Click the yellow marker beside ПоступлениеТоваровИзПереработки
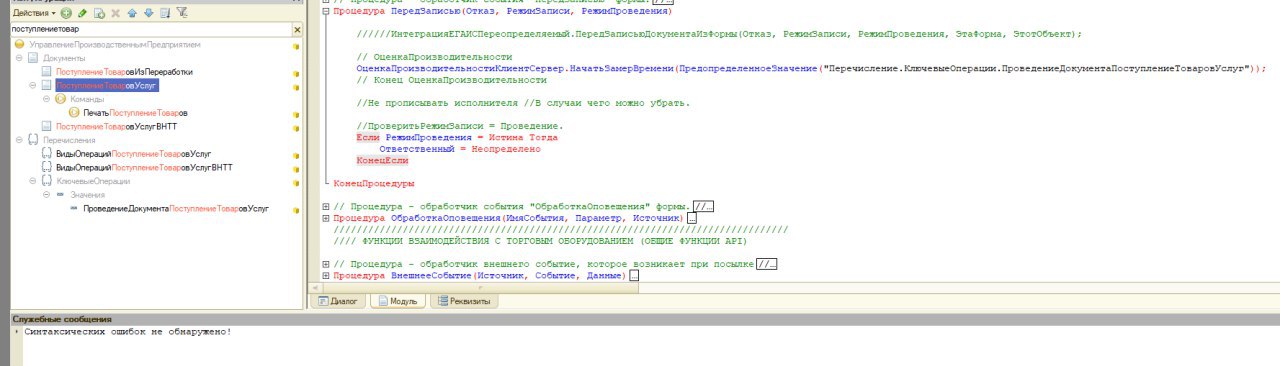1280x366 pixels. pyautogui.click(x=296, y=73)
